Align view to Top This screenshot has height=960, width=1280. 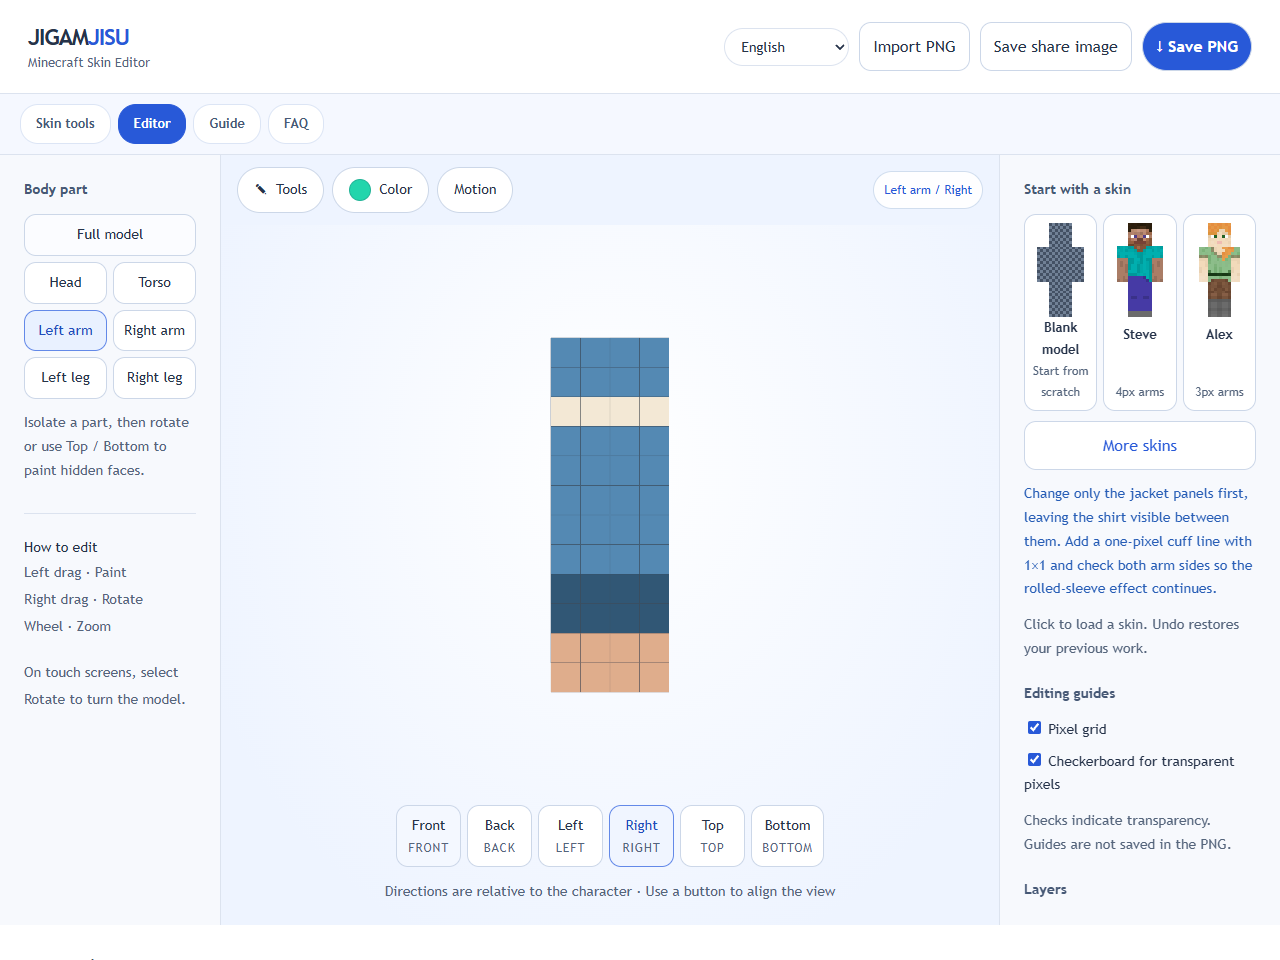713,836
